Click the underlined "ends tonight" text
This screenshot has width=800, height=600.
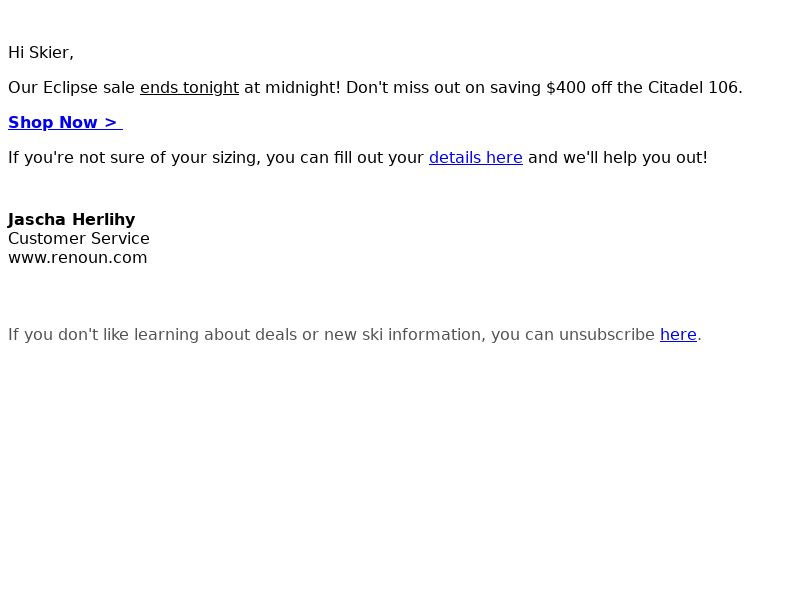point(189,87)
